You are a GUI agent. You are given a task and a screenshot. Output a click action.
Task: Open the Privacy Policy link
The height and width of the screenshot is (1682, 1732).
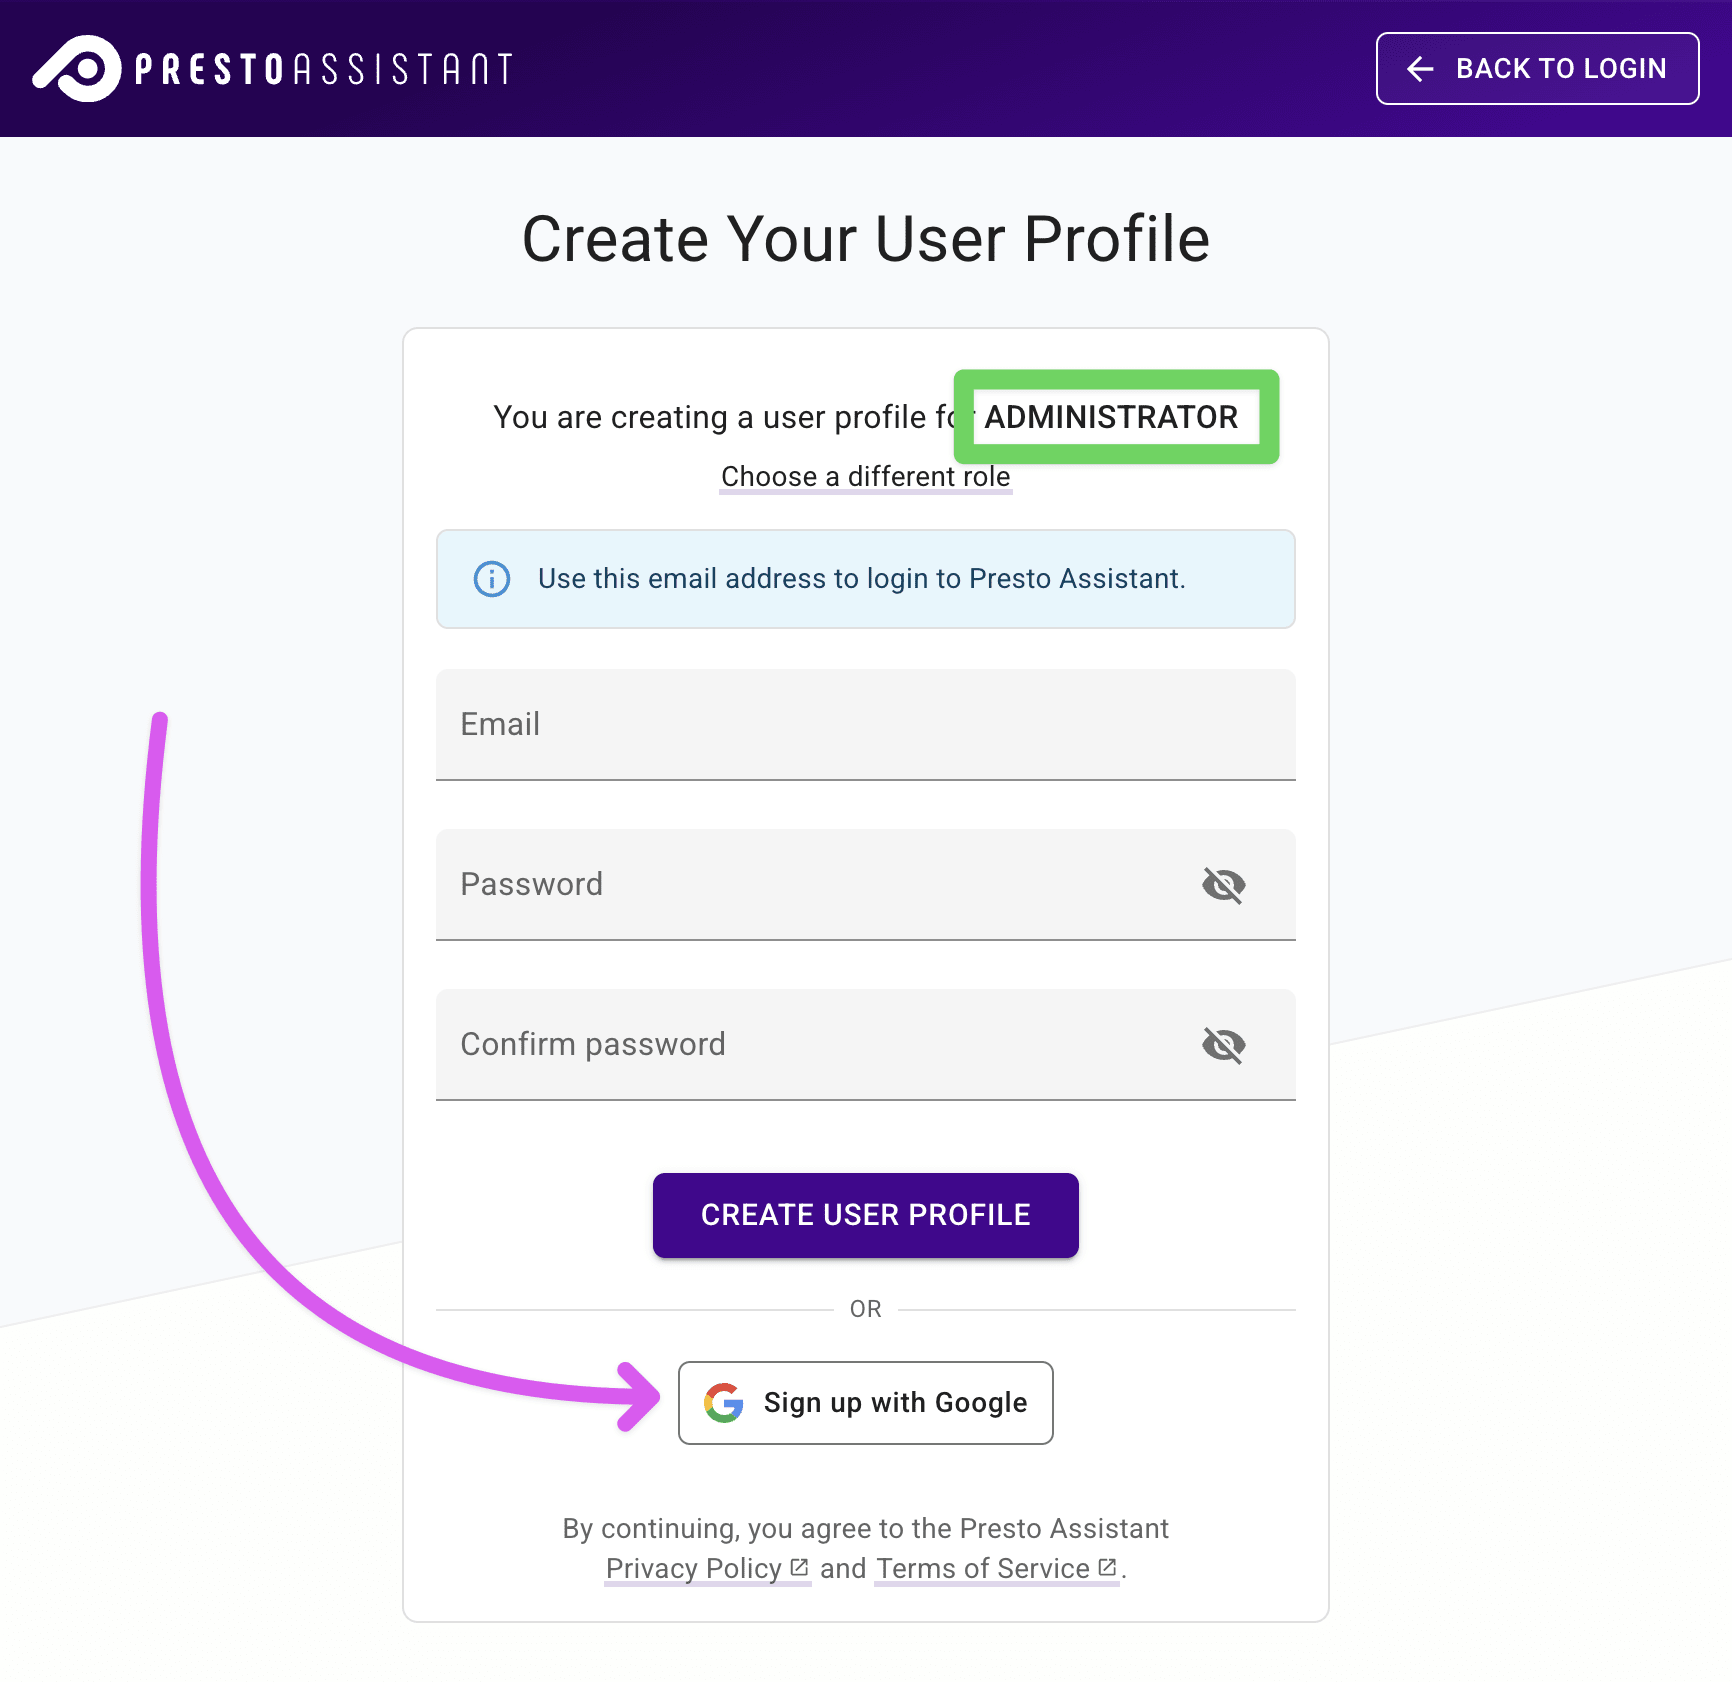coord(695,1569)
